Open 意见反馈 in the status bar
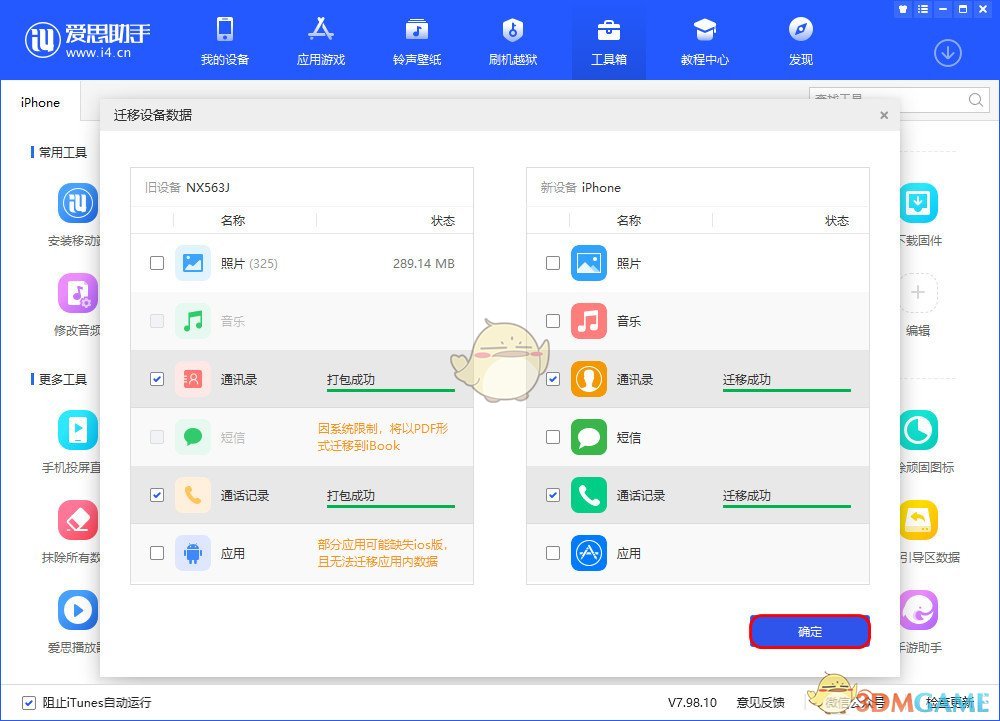The image size is (1000, 721). (760, 703)
